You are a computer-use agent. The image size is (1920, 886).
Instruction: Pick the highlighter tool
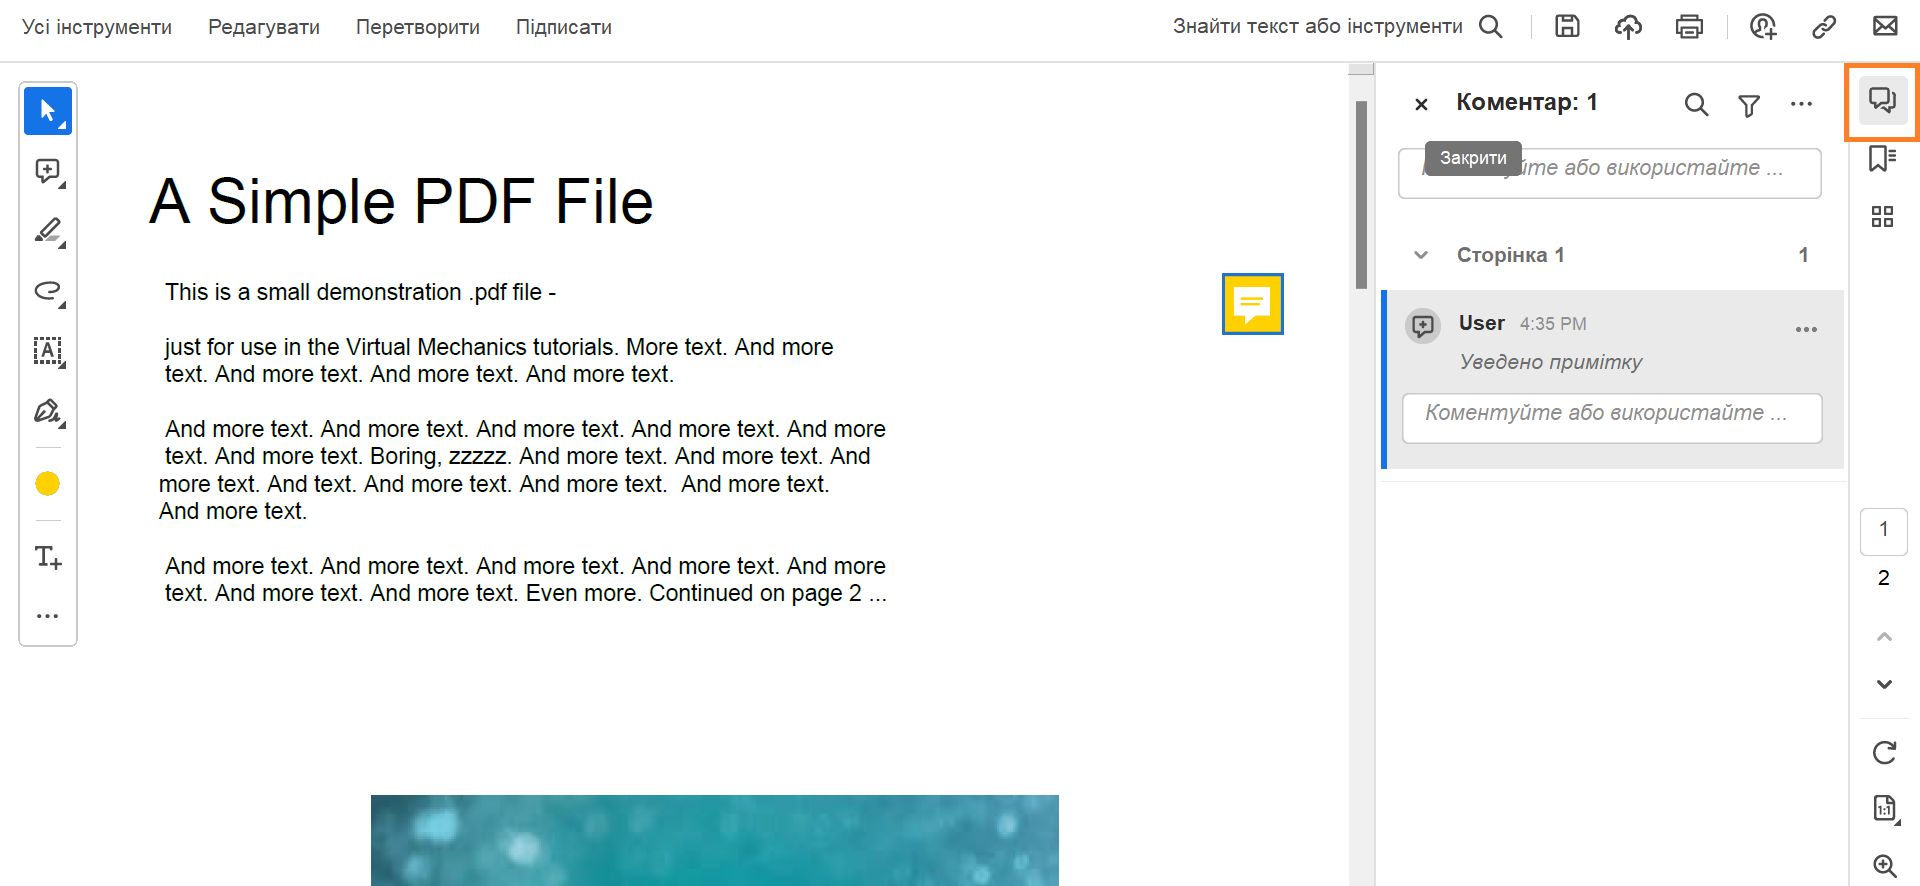point(48,231)
